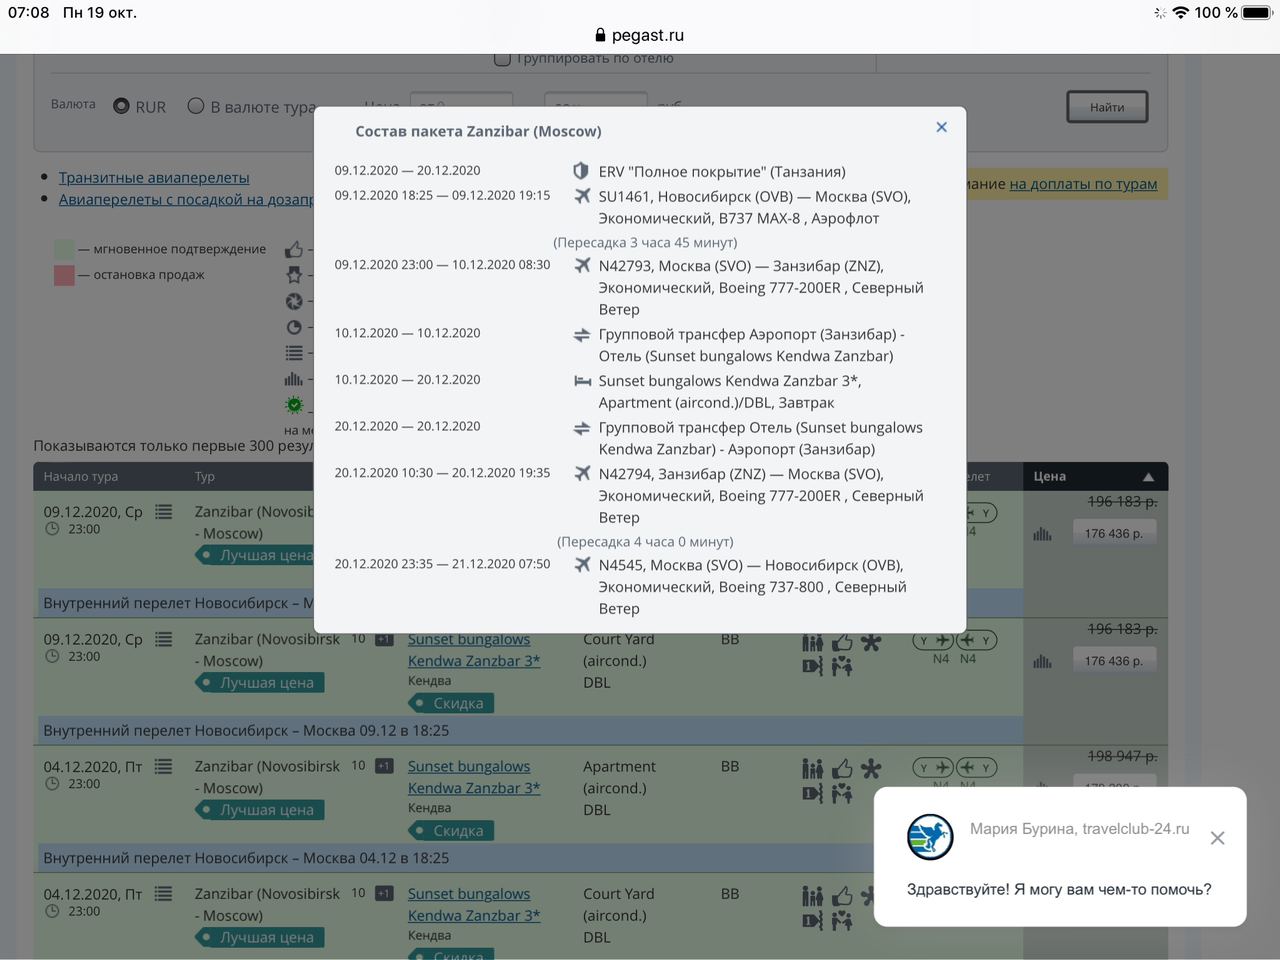Click 'Скидка' tag in 04.12.2020 Apartment row
The image size is (1280, 960).
click(x=451, y=830)
